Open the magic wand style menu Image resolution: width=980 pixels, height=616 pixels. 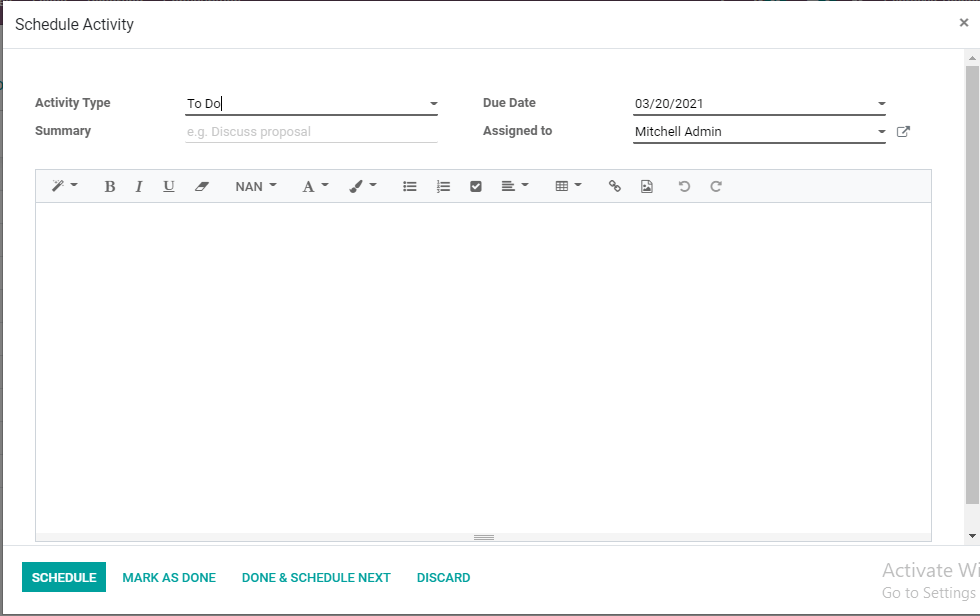point(64,186)
